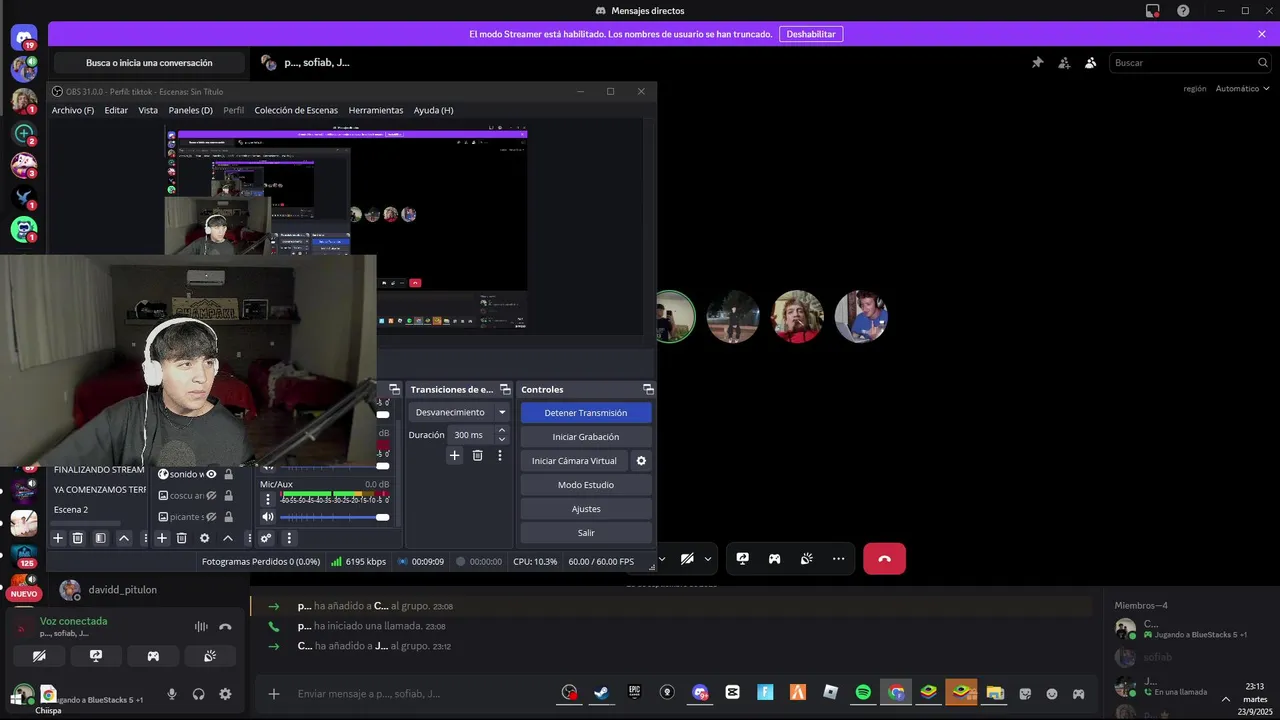
Task: Open Discord user settings gear
Action: coord(225,694)
